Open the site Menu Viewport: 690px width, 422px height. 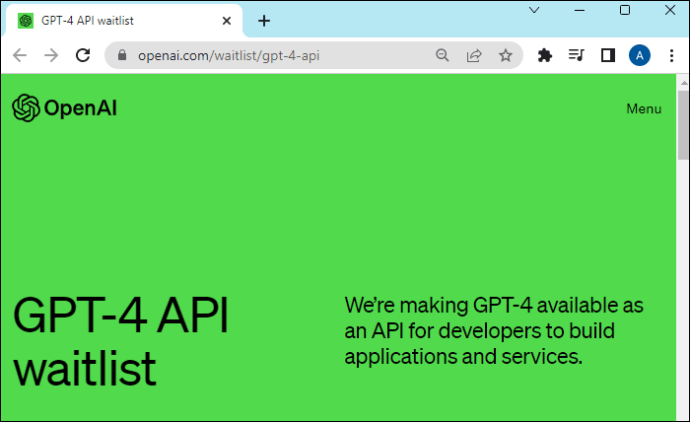(x=644, y=109)
